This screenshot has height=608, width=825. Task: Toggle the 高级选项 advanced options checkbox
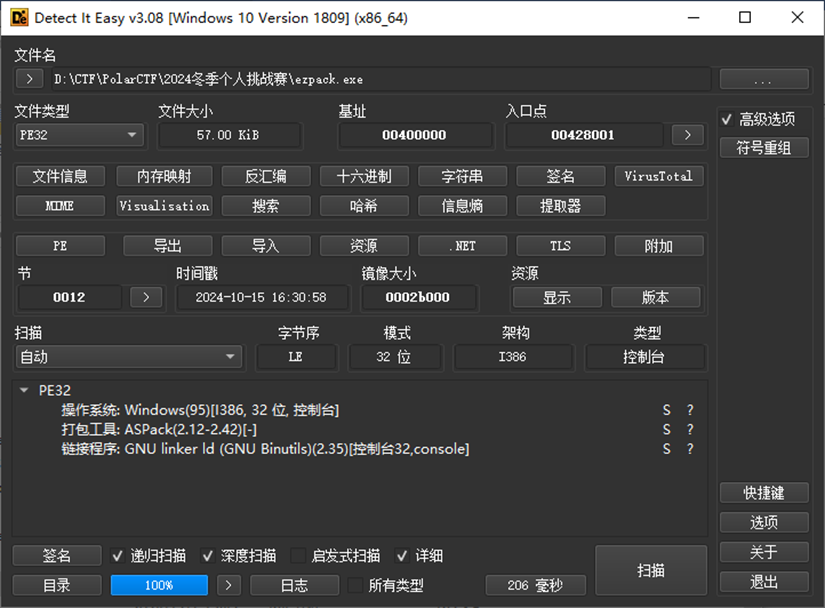(x=727, y=118)
